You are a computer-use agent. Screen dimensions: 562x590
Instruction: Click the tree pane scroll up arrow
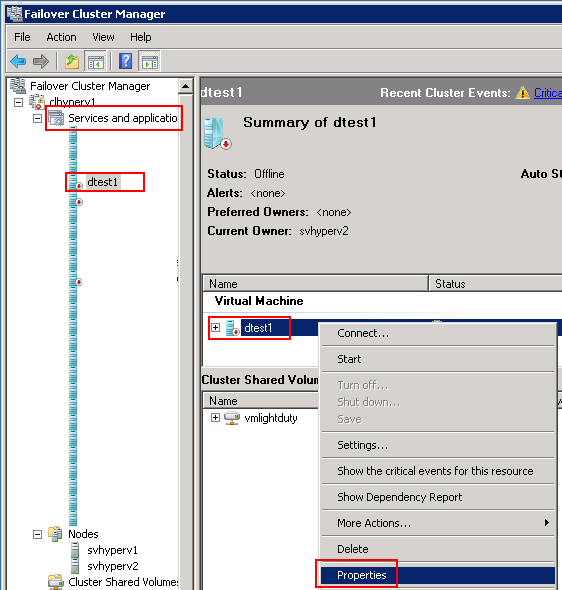point(185,86)
